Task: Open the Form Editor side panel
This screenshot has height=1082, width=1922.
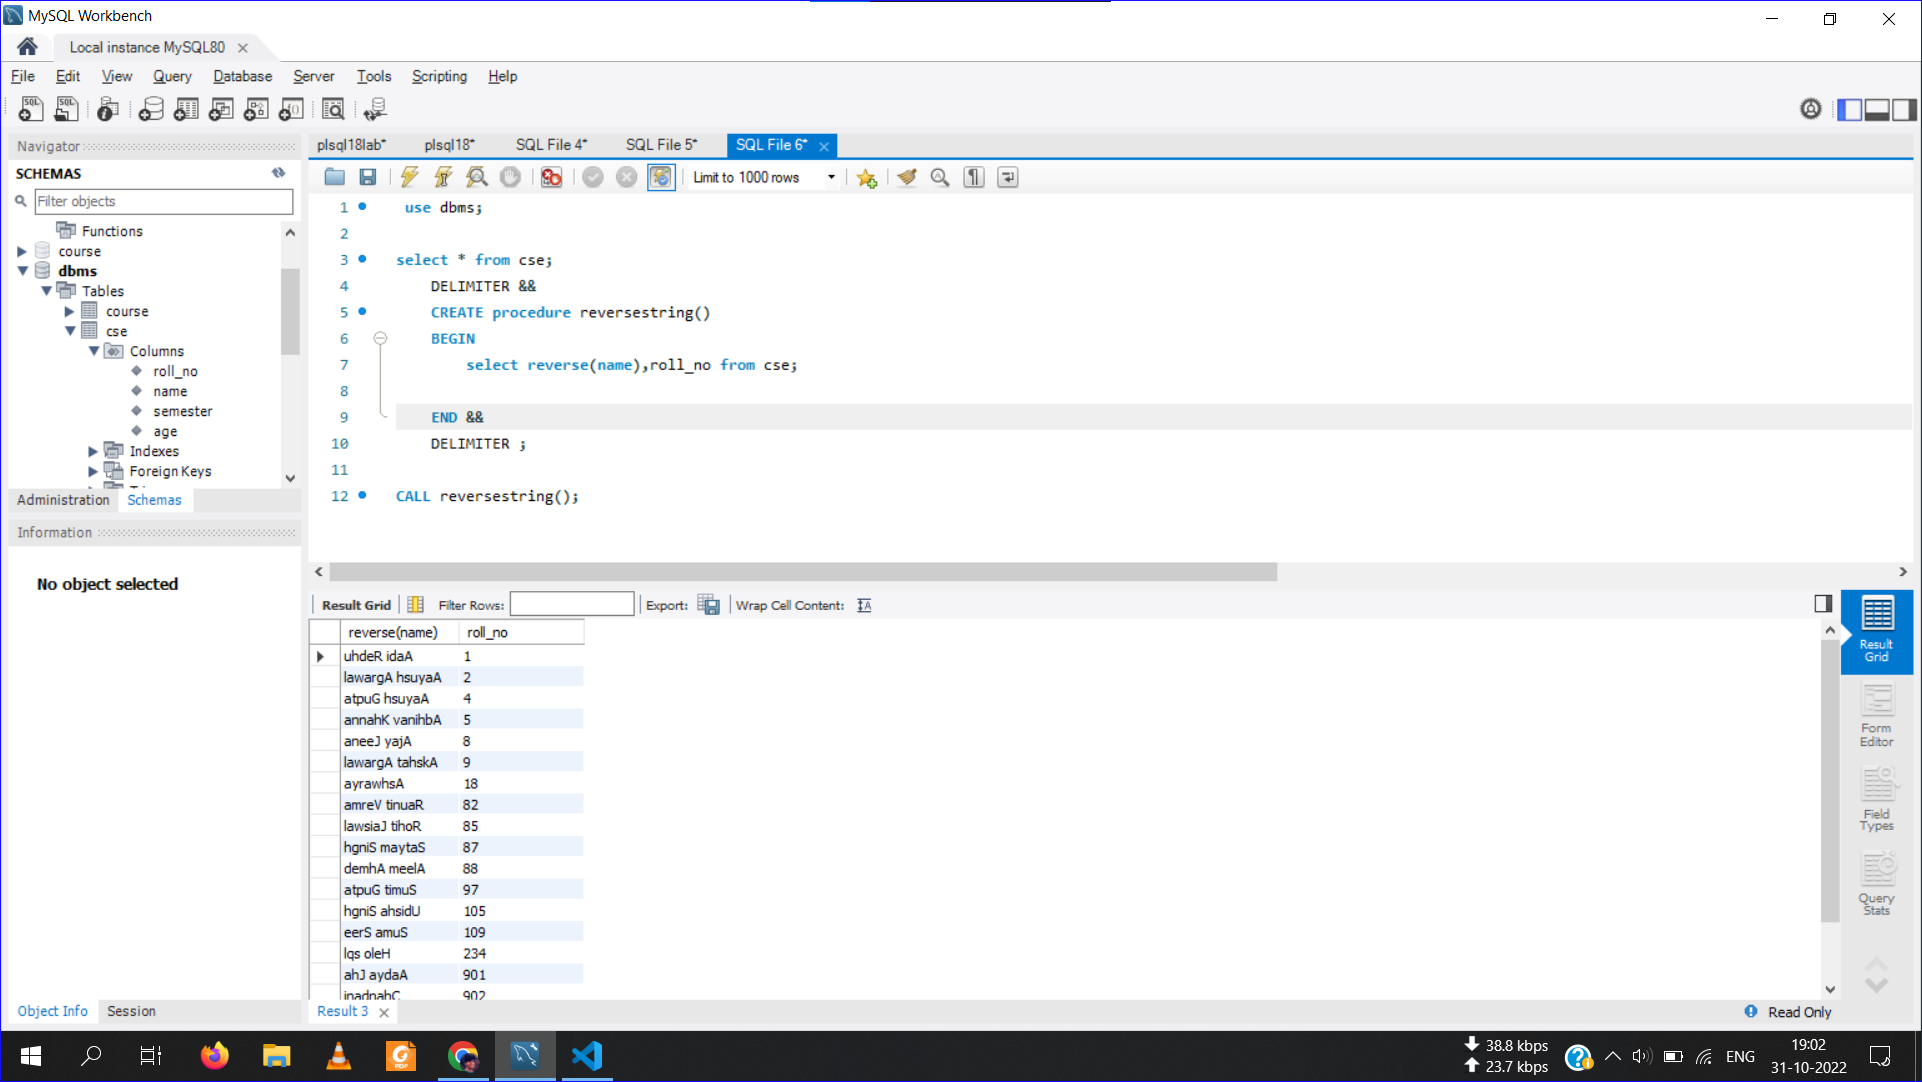Action: click(x=1876, y=716)
